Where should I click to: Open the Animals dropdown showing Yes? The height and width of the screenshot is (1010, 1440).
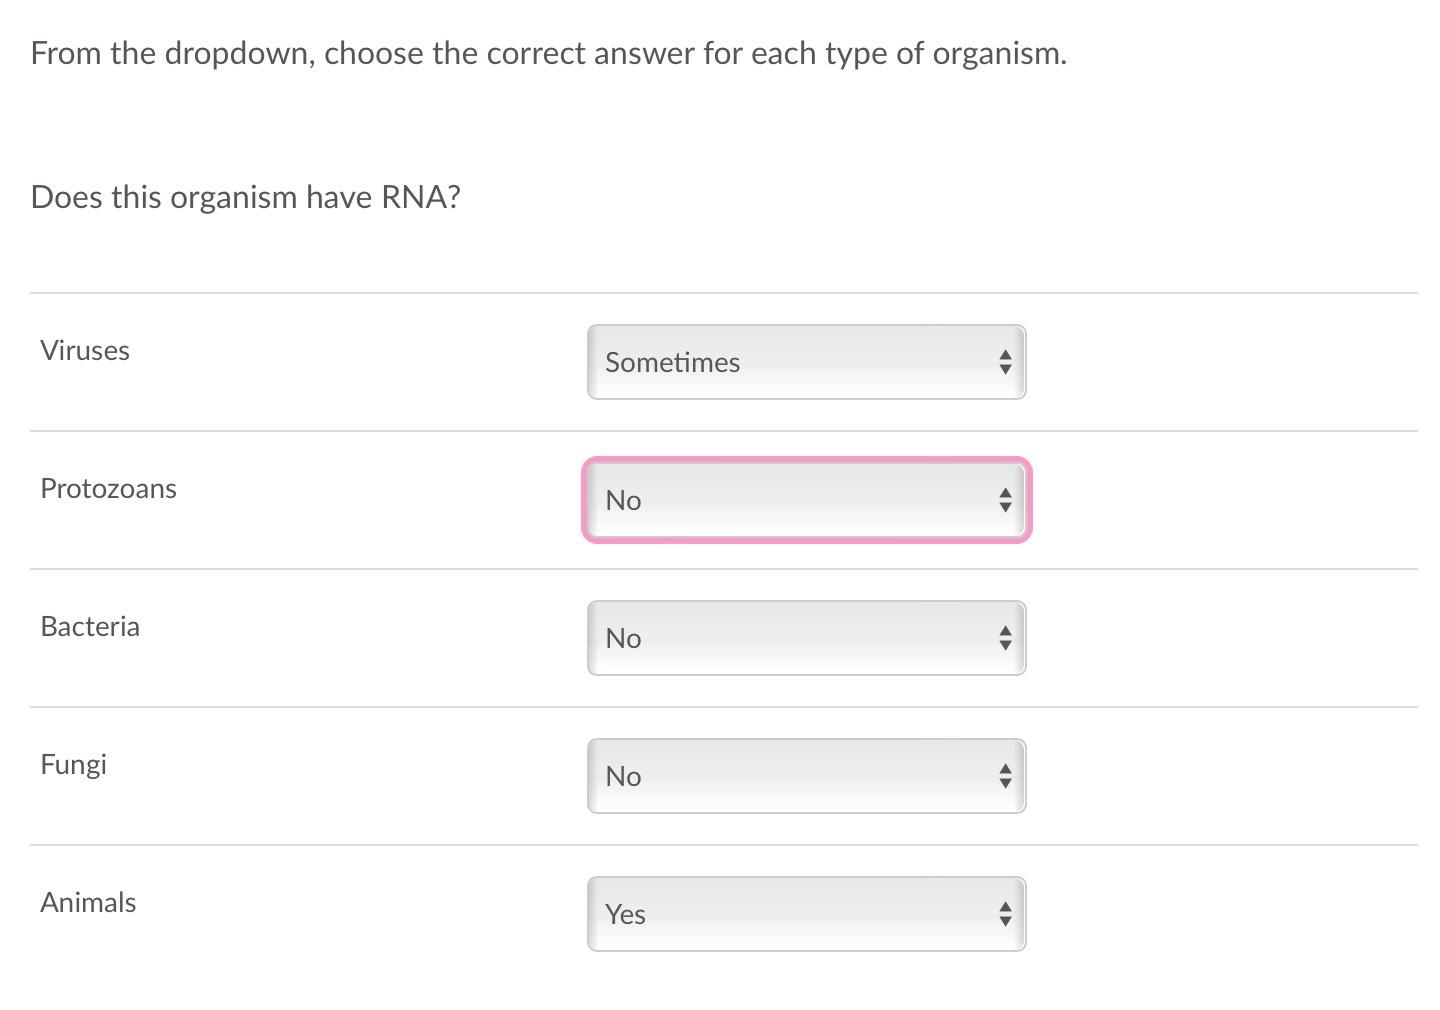point(806,913)
